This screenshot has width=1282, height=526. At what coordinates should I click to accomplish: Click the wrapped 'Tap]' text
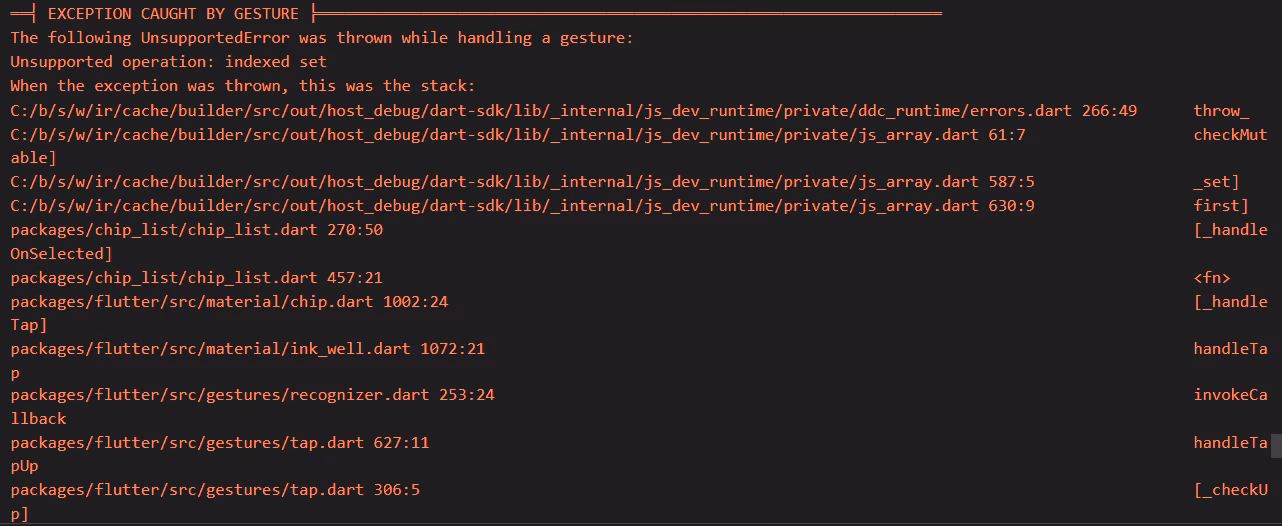[29, 326]
